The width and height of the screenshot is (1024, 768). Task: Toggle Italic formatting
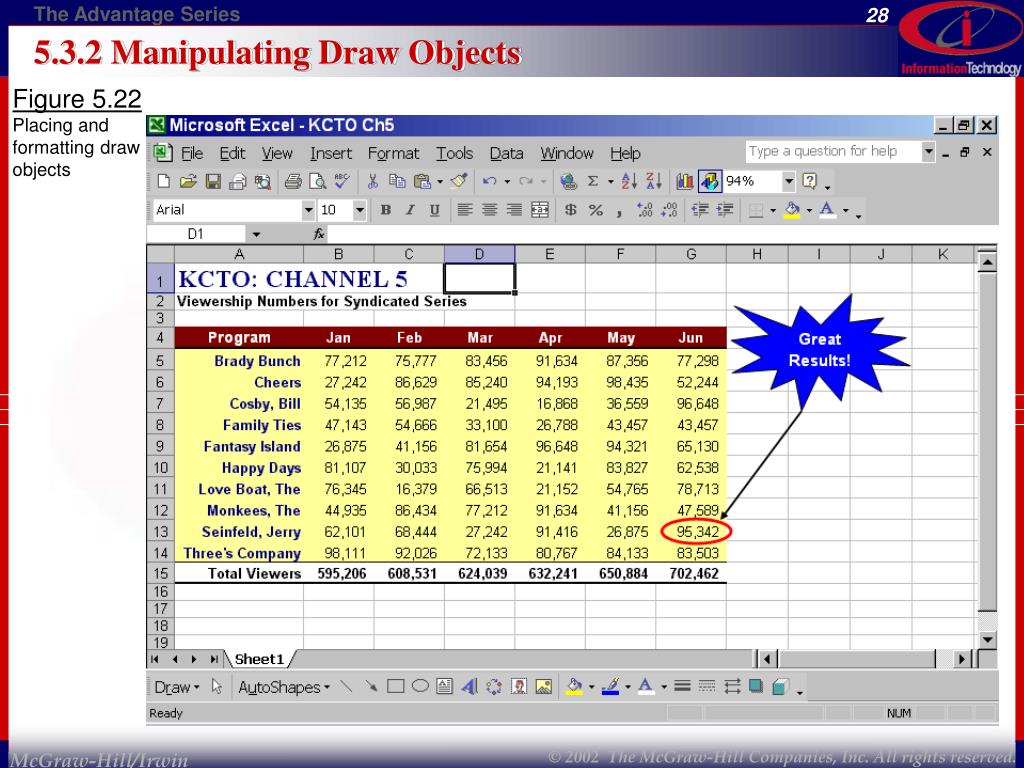[409, 210]
